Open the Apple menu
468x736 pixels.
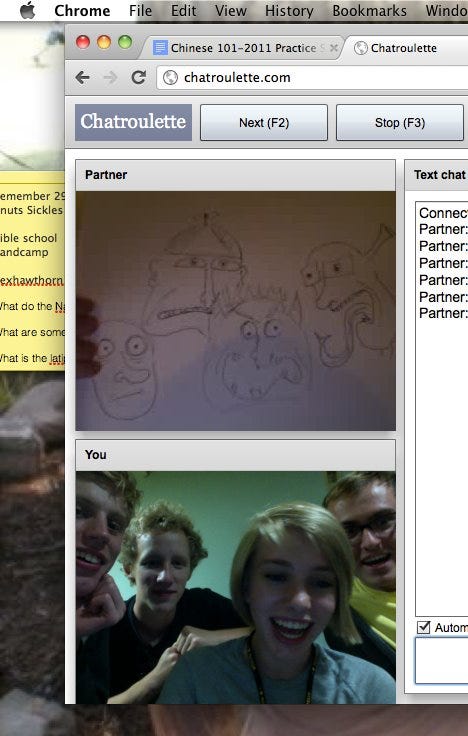pos(27,10)
